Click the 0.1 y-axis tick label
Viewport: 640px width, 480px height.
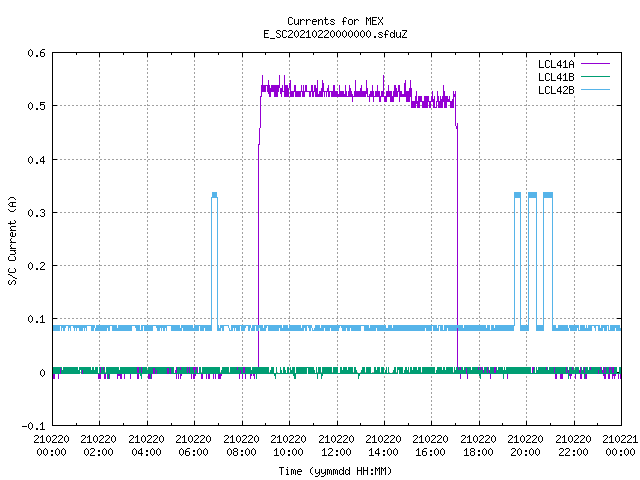tap(36, 319)
